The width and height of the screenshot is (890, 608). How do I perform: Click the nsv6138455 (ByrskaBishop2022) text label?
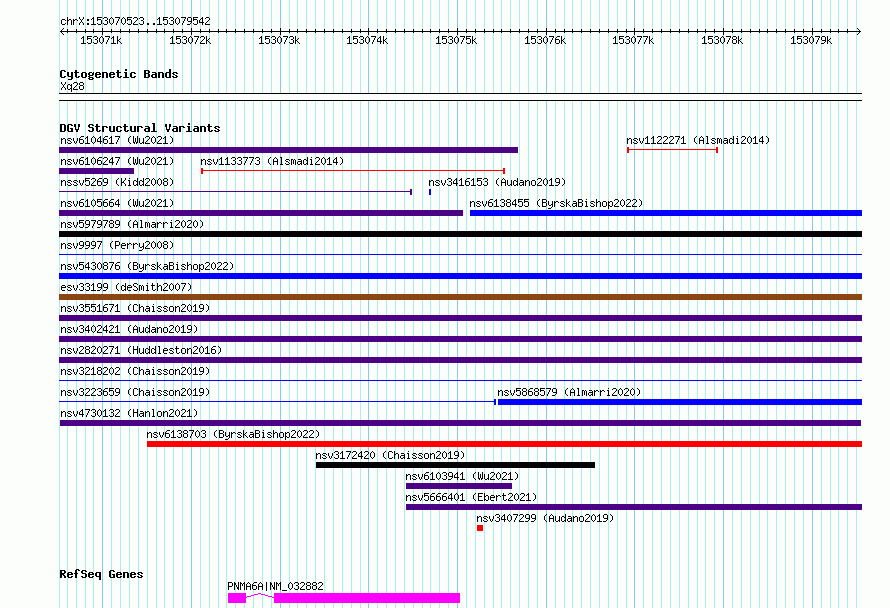[x=556, y=203]
